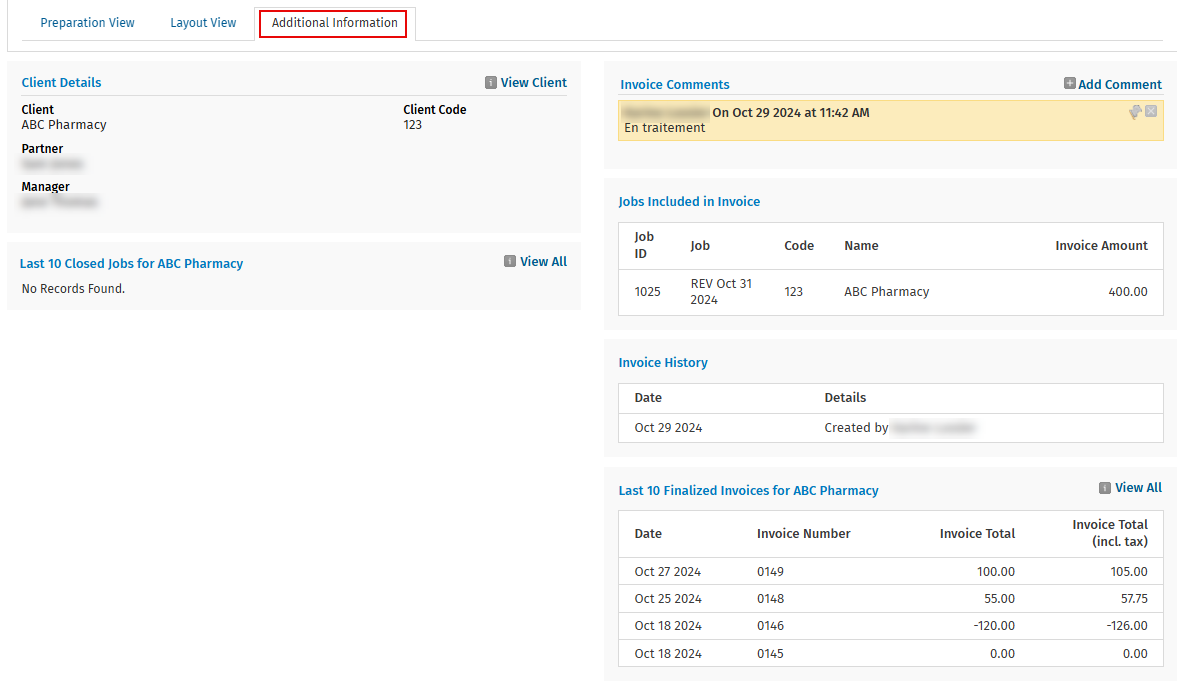Click the 'No Records Found.' message
The width and height of the screenshot is (1177, 691).
pyautogui.click(x=74, y=289)
